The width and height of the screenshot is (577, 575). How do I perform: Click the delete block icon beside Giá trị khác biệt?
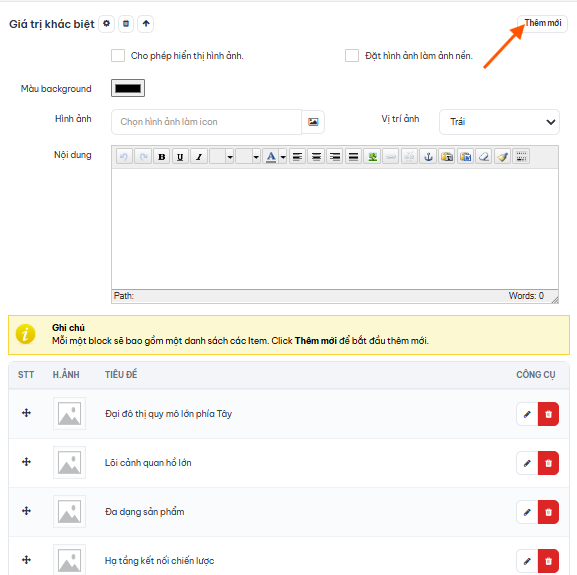coord(126,24)
